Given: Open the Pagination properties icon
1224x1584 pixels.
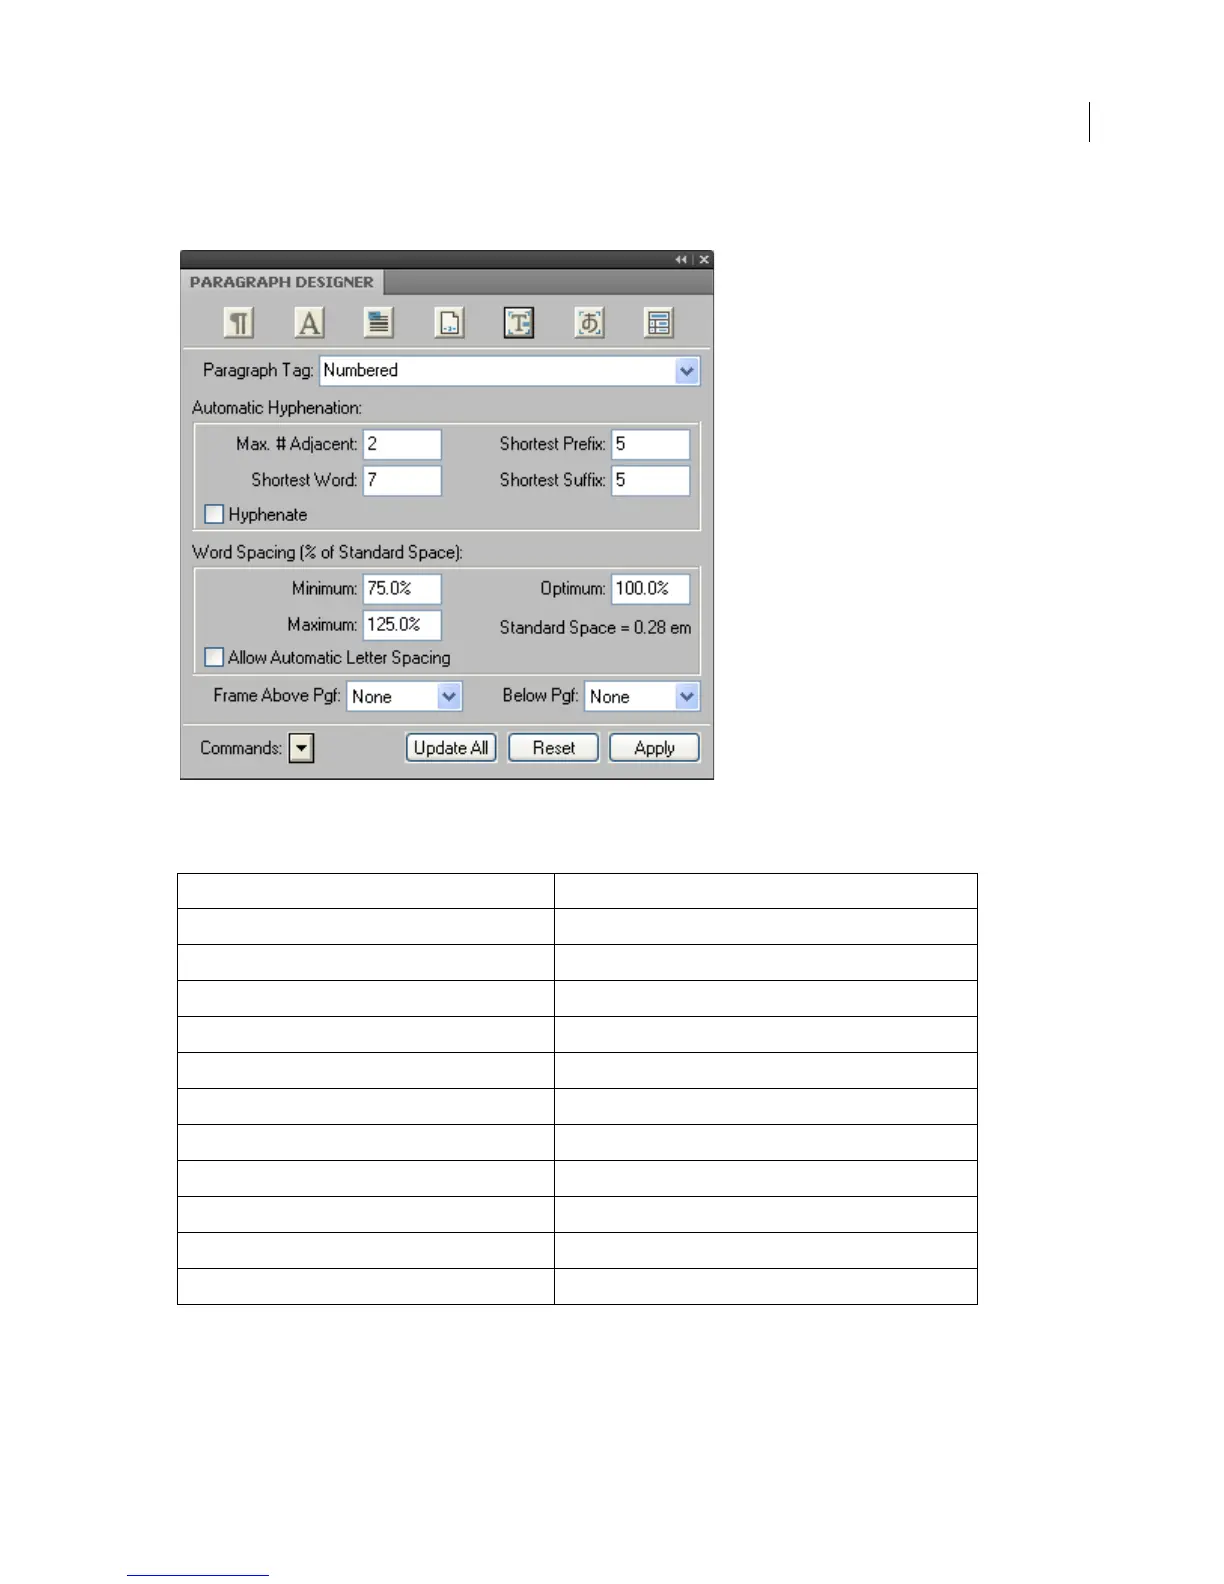Looking at the screenshot, I should [379, 323].
